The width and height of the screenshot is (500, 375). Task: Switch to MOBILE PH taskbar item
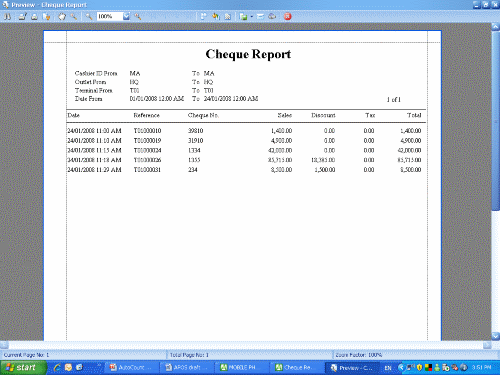(x=241, y=367)
